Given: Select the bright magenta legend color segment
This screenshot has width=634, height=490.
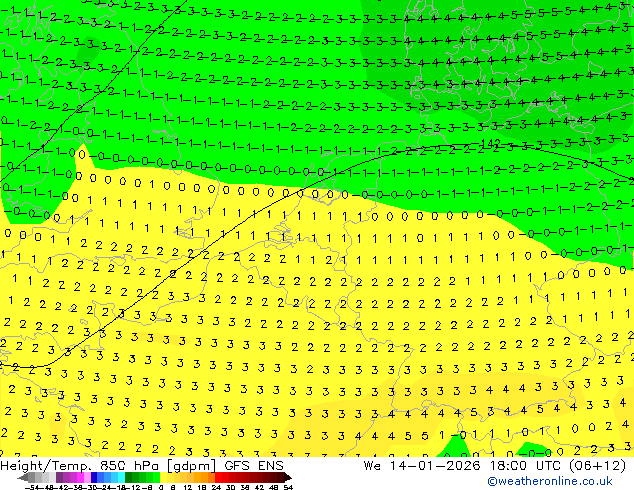Looking at the screenshot, I should point(80,477).
